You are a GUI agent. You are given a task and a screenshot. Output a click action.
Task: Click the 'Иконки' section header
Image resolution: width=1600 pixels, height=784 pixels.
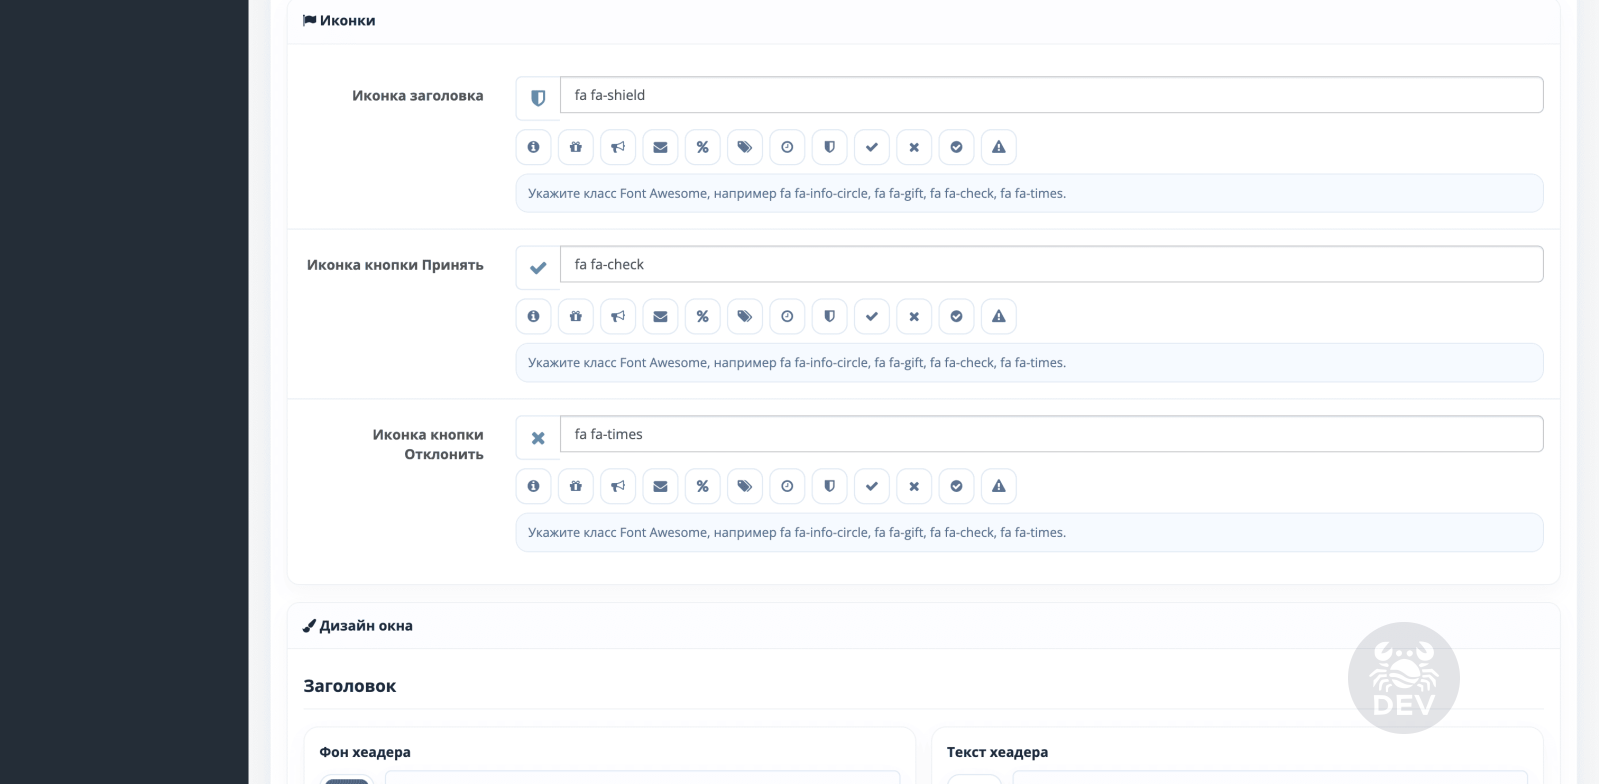coord(339,20)
